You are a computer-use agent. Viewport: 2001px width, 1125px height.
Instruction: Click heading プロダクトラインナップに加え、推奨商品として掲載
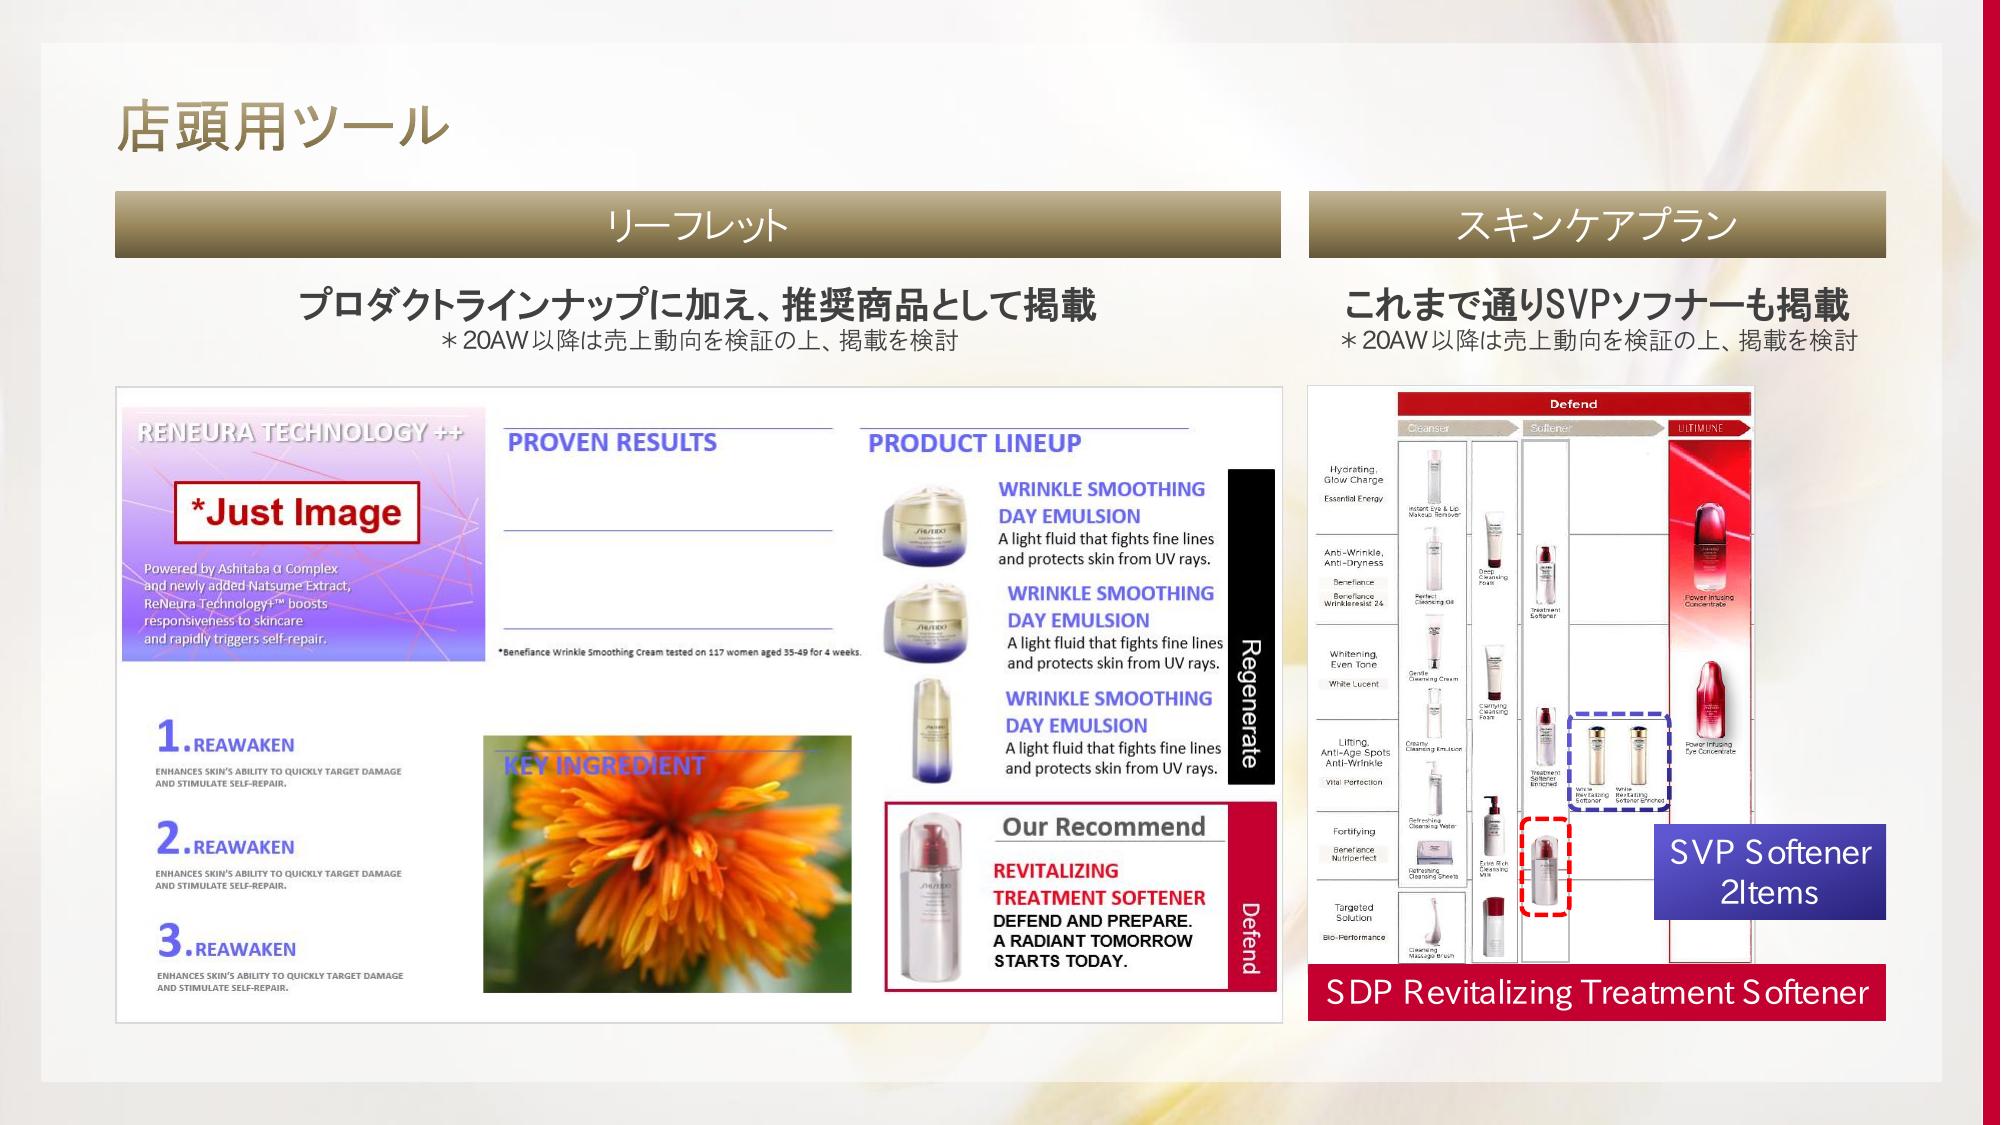click(x=698, y=305)
